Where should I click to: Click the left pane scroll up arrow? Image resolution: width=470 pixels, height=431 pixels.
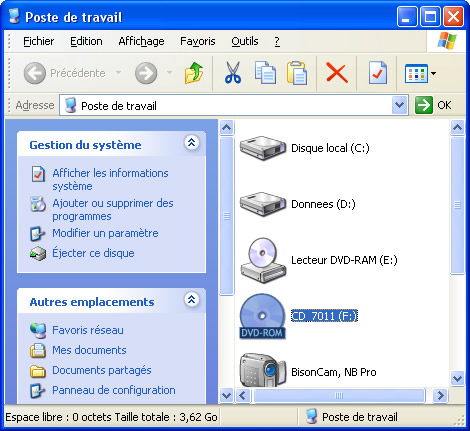pyautogui.click(x=227, y=127)
